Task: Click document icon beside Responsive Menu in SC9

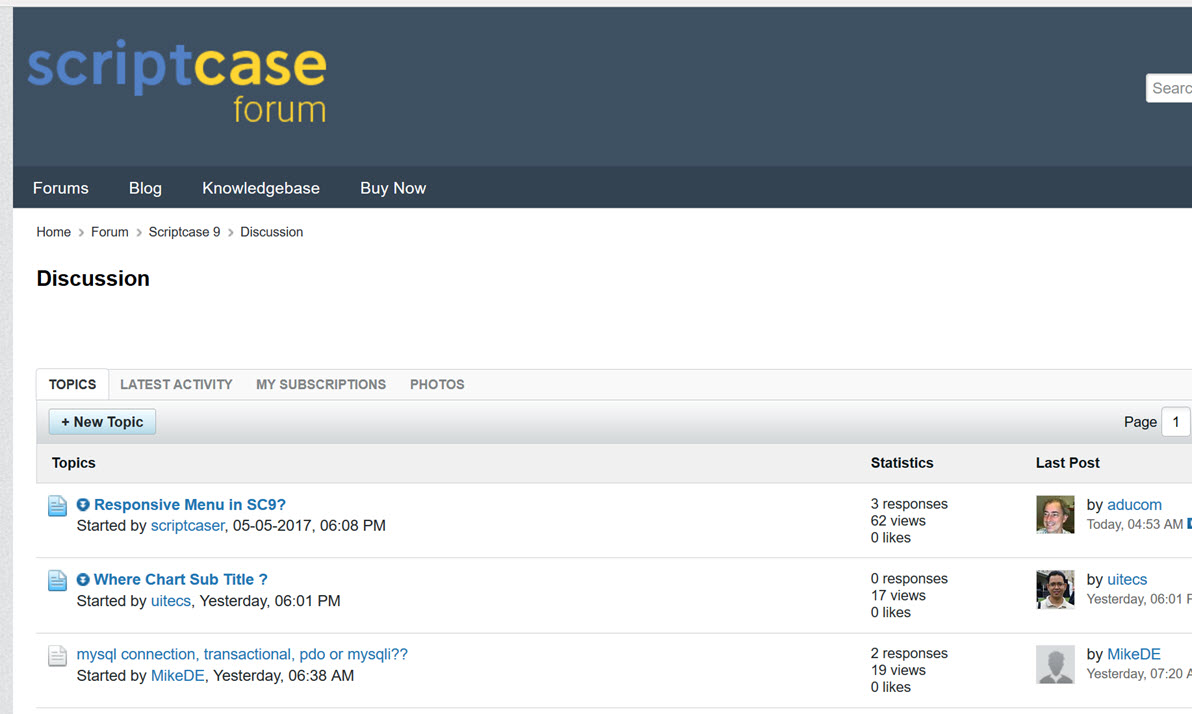Action: (x=57, y=506)
